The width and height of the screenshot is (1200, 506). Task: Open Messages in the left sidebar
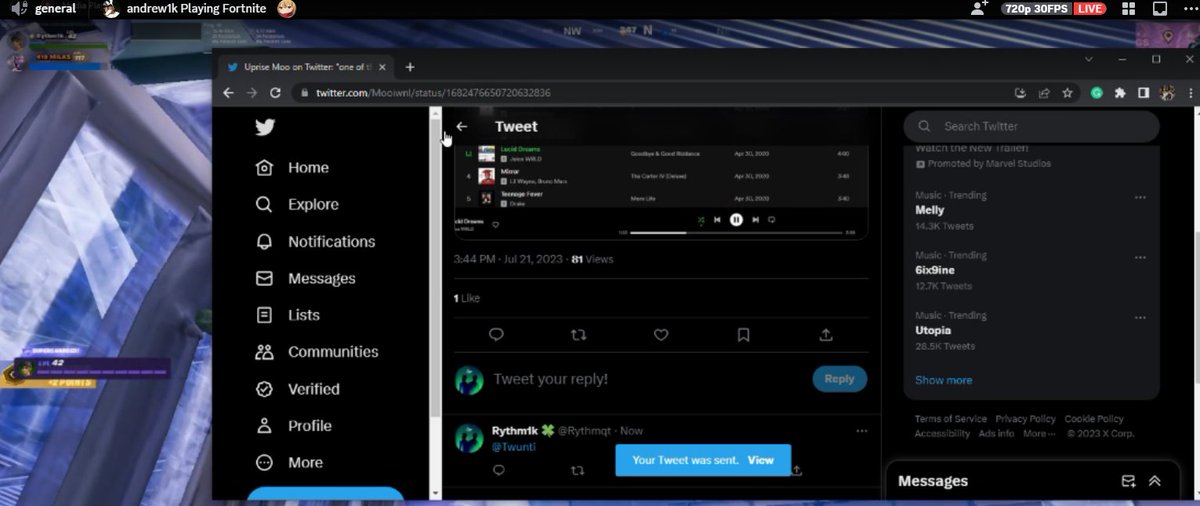pyautogui.click(x=305, y=278)
